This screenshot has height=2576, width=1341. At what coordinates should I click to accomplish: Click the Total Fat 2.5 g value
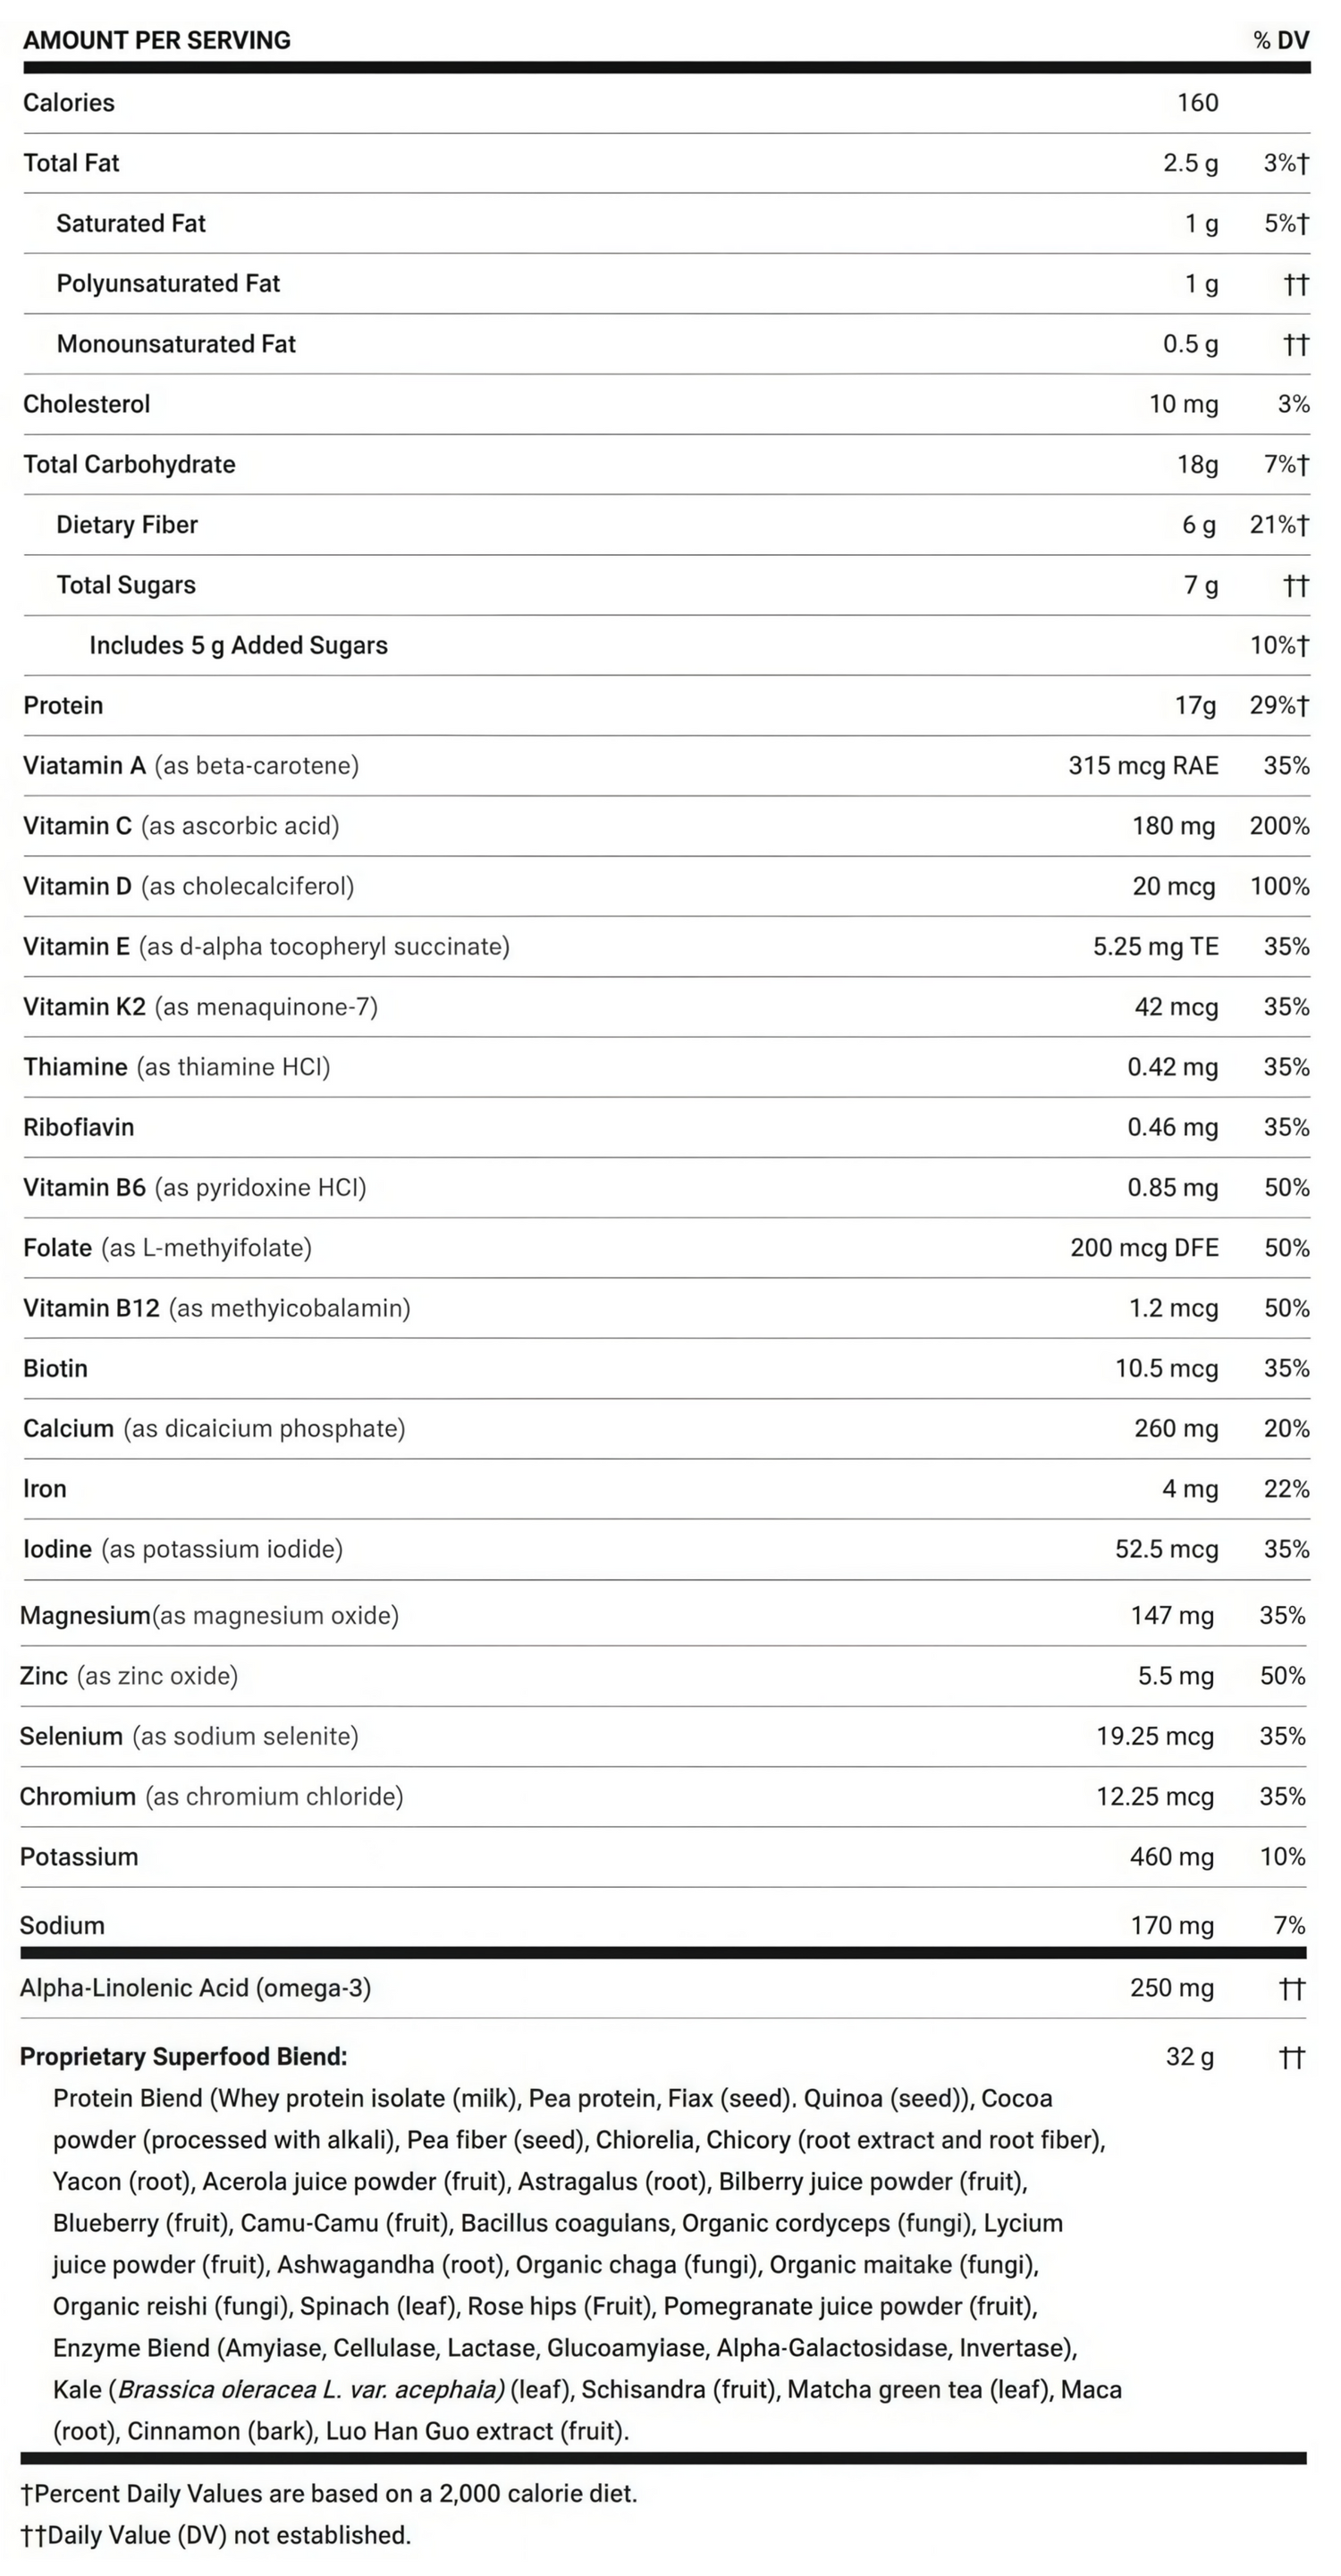tap(1190, 163)
